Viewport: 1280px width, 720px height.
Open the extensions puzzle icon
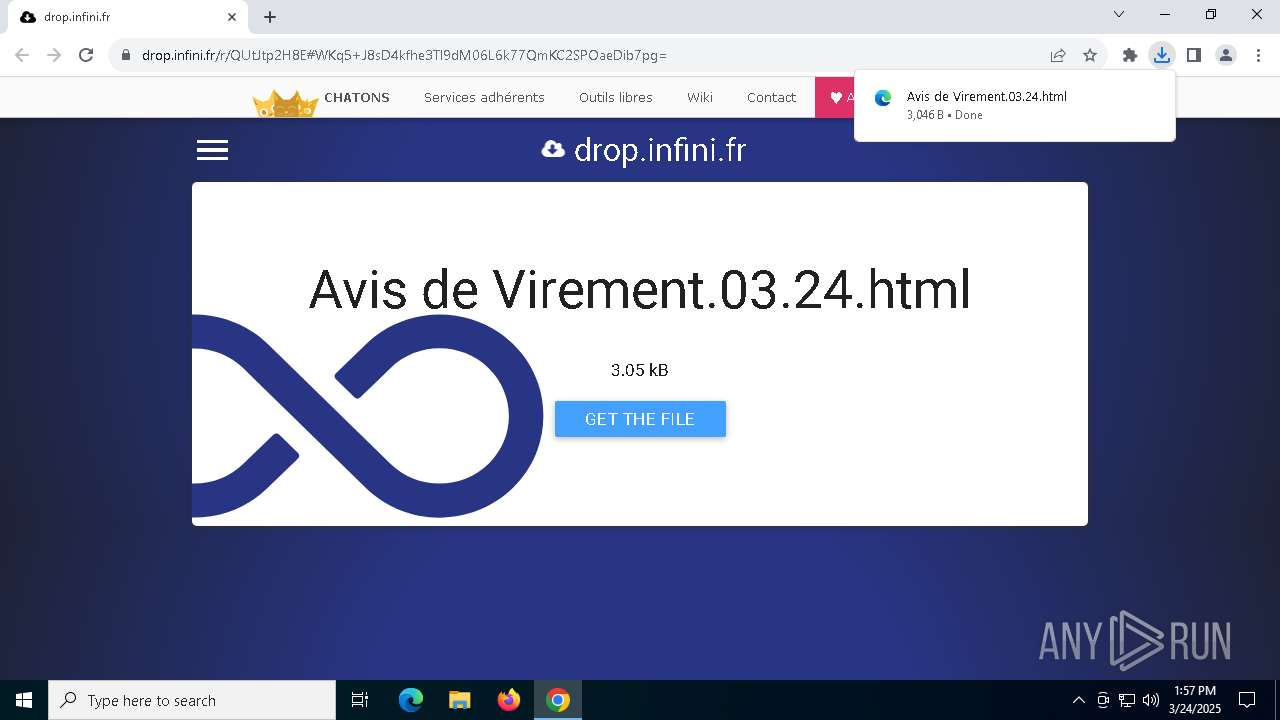pos(1130,55)
